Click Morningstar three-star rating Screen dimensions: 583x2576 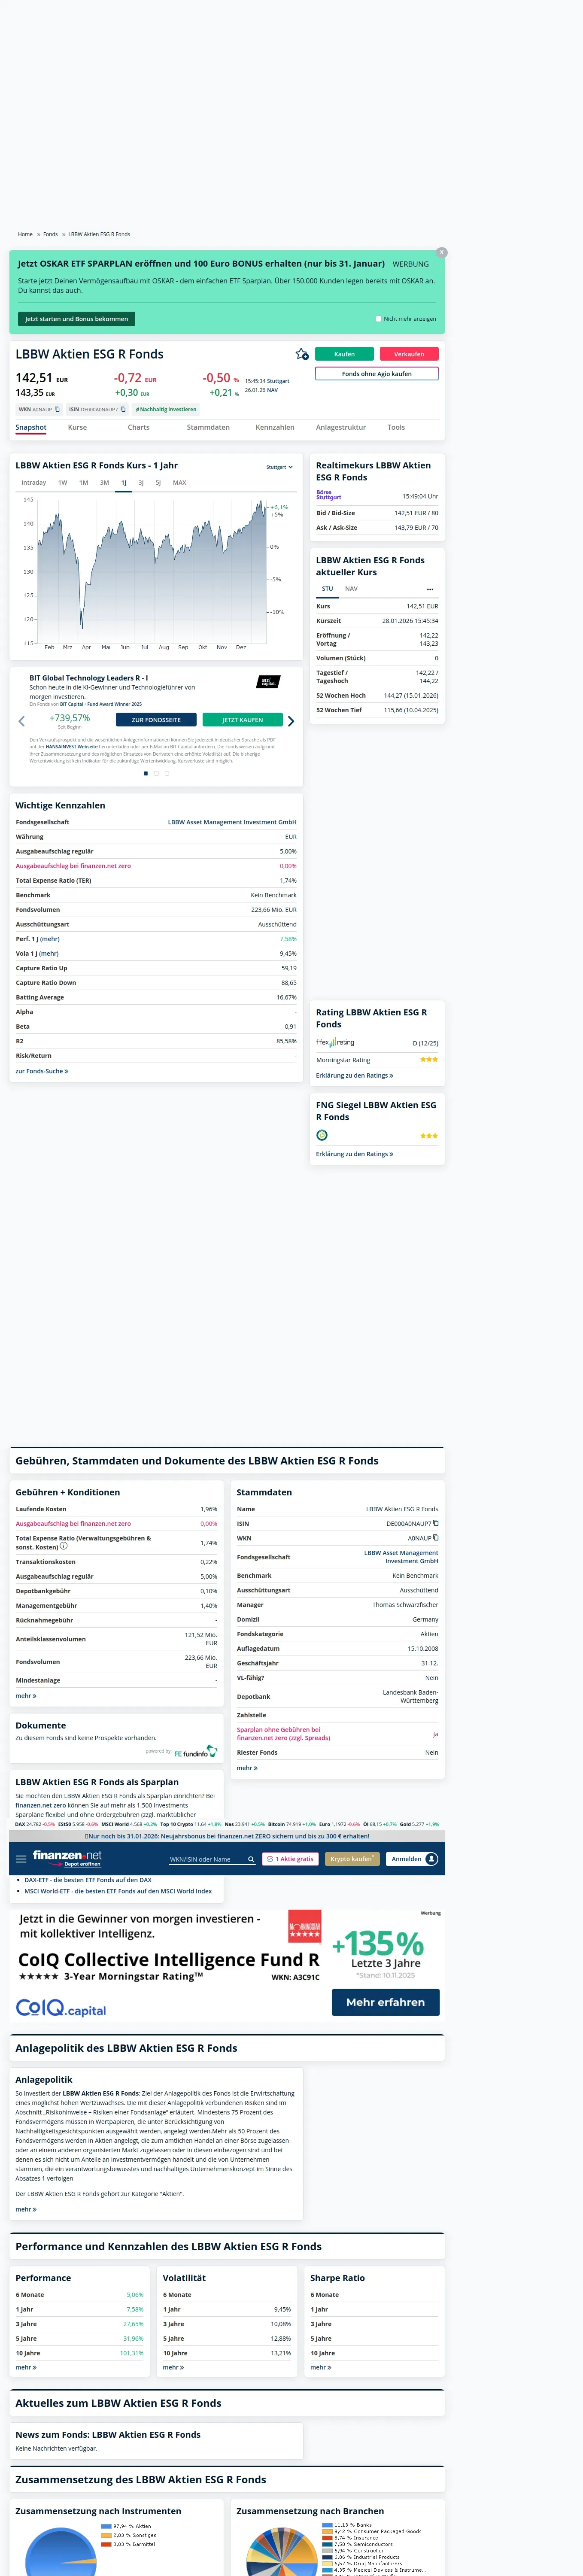click(x=429, y=1059)
